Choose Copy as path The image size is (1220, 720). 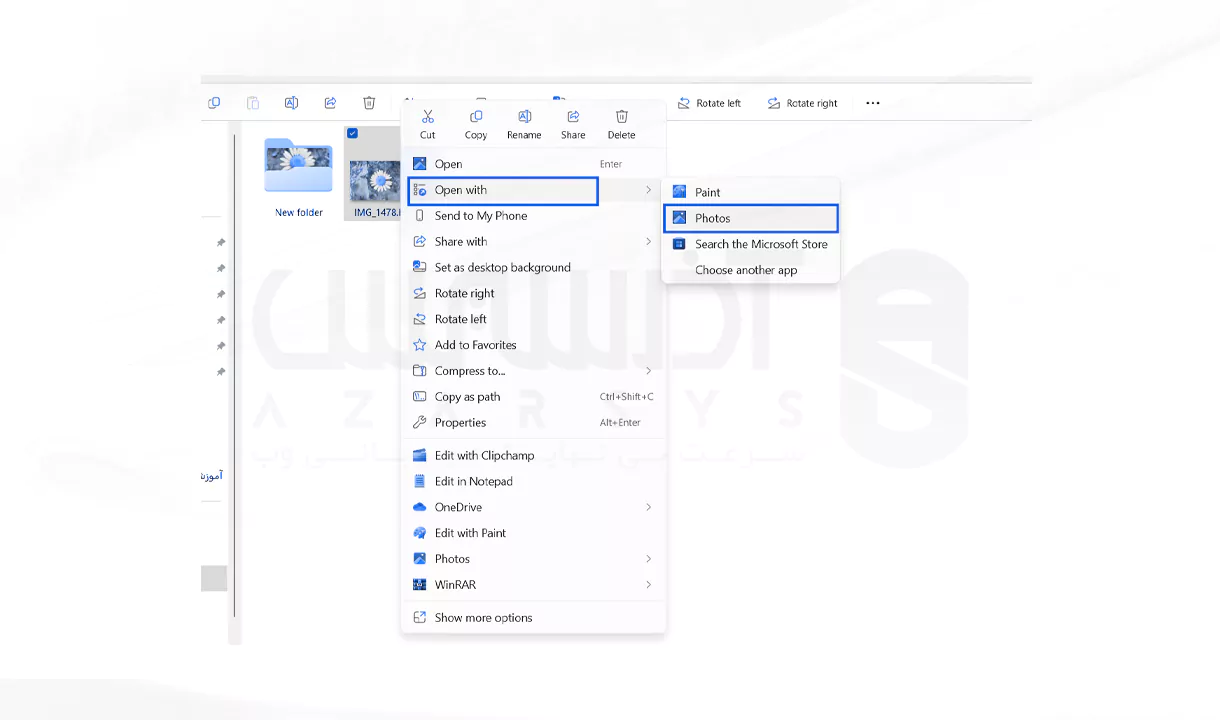[534, 397]
